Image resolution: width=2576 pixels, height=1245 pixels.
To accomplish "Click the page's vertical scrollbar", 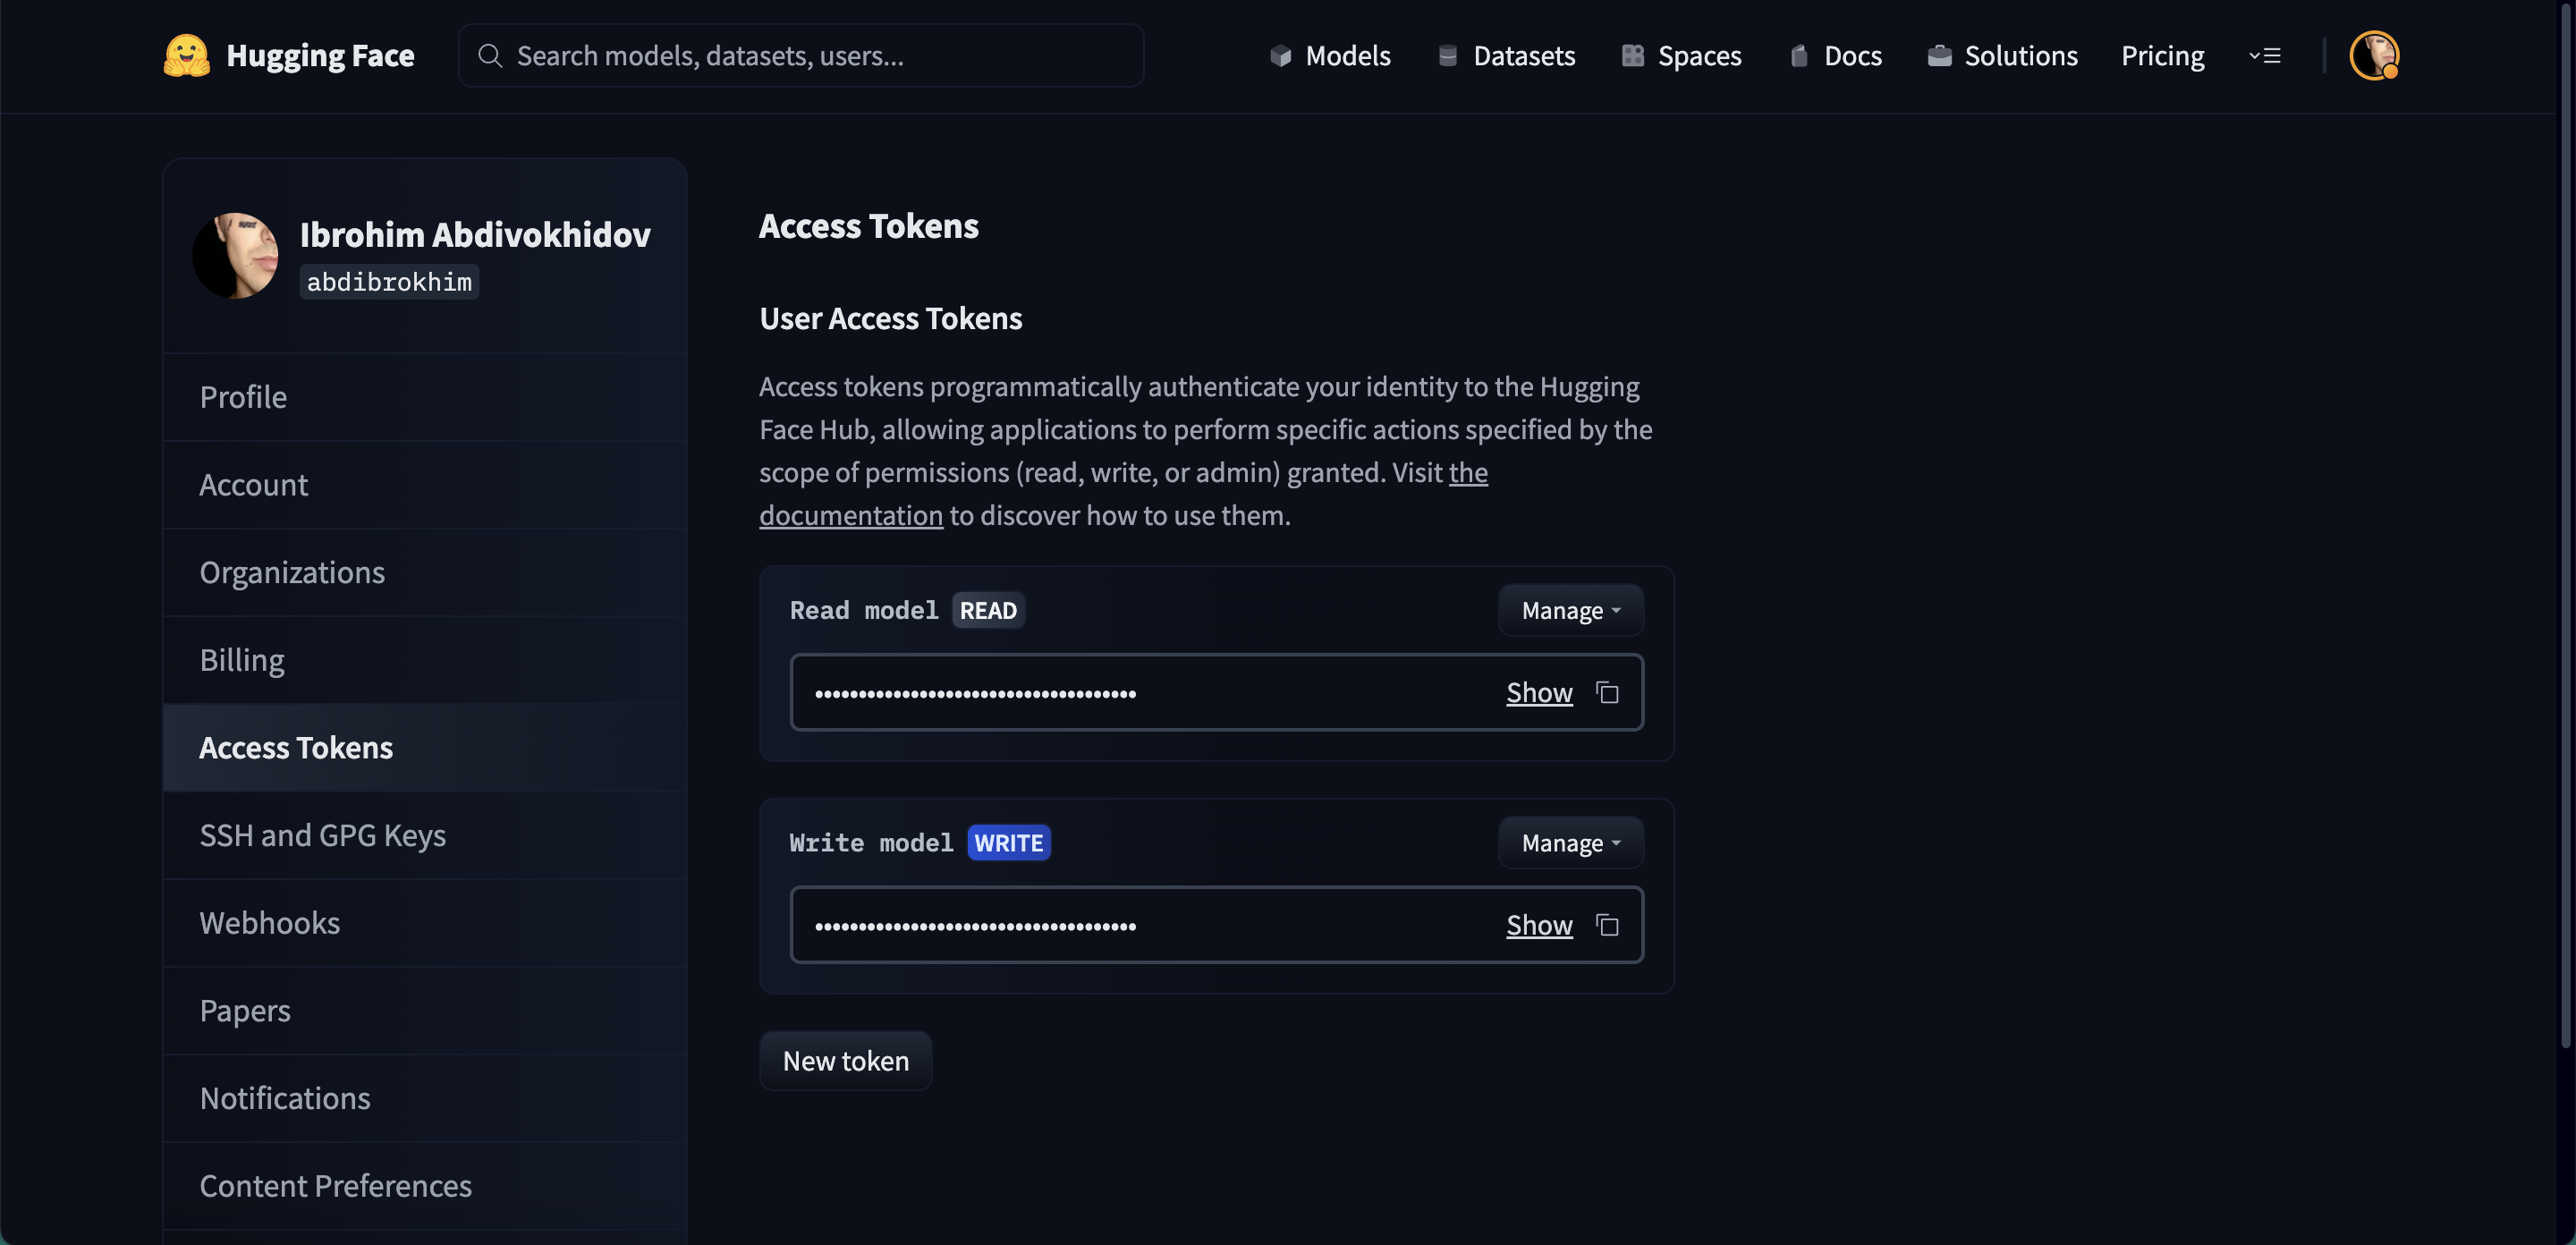I will (x=2566, y=520).
